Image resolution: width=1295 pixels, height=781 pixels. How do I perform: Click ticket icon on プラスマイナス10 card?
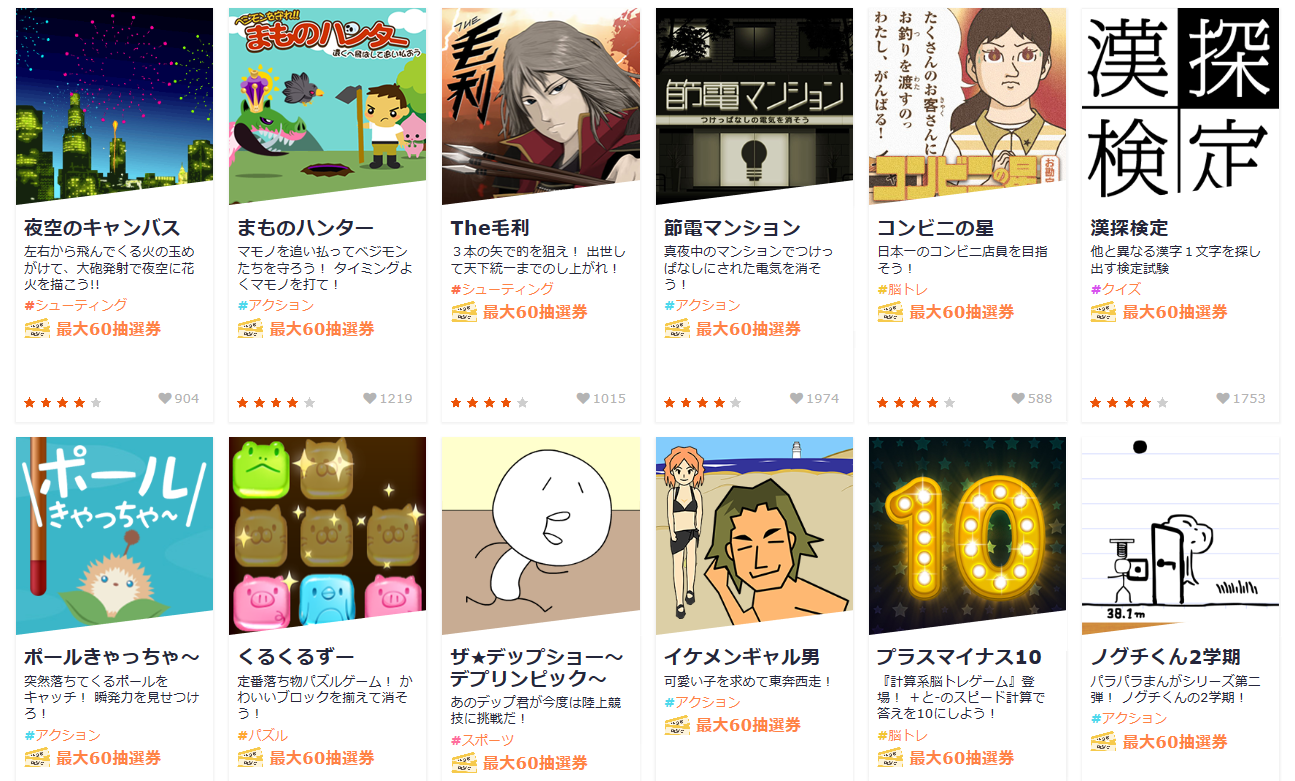[890, 758]
